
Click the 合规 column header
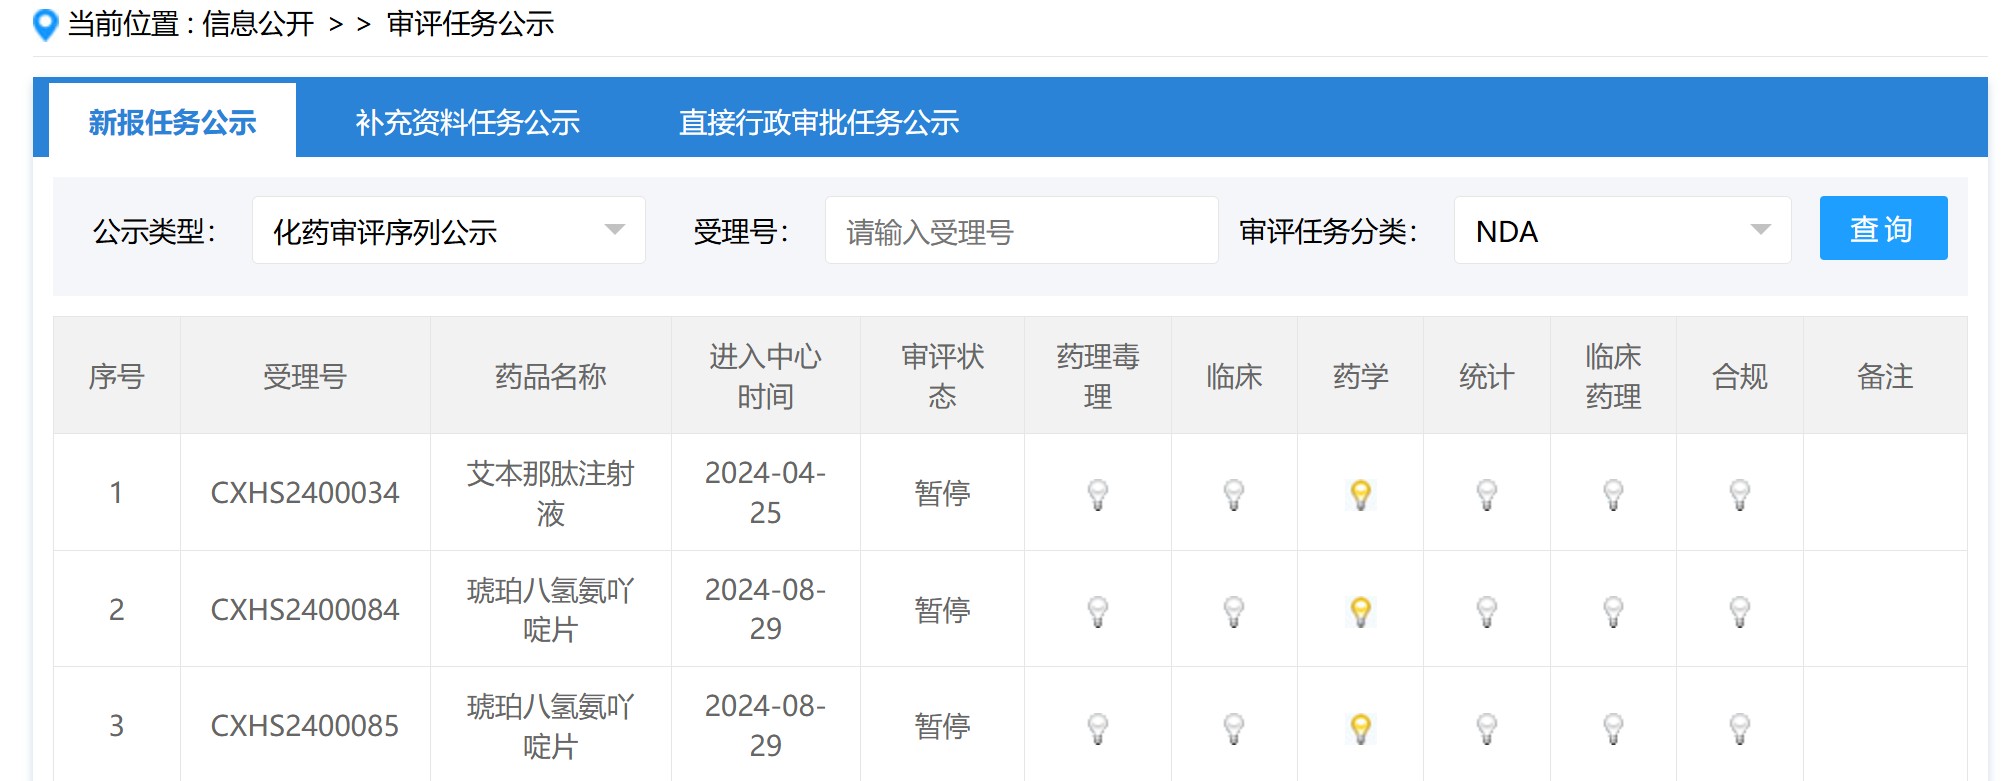click(x=1740, y=376)
